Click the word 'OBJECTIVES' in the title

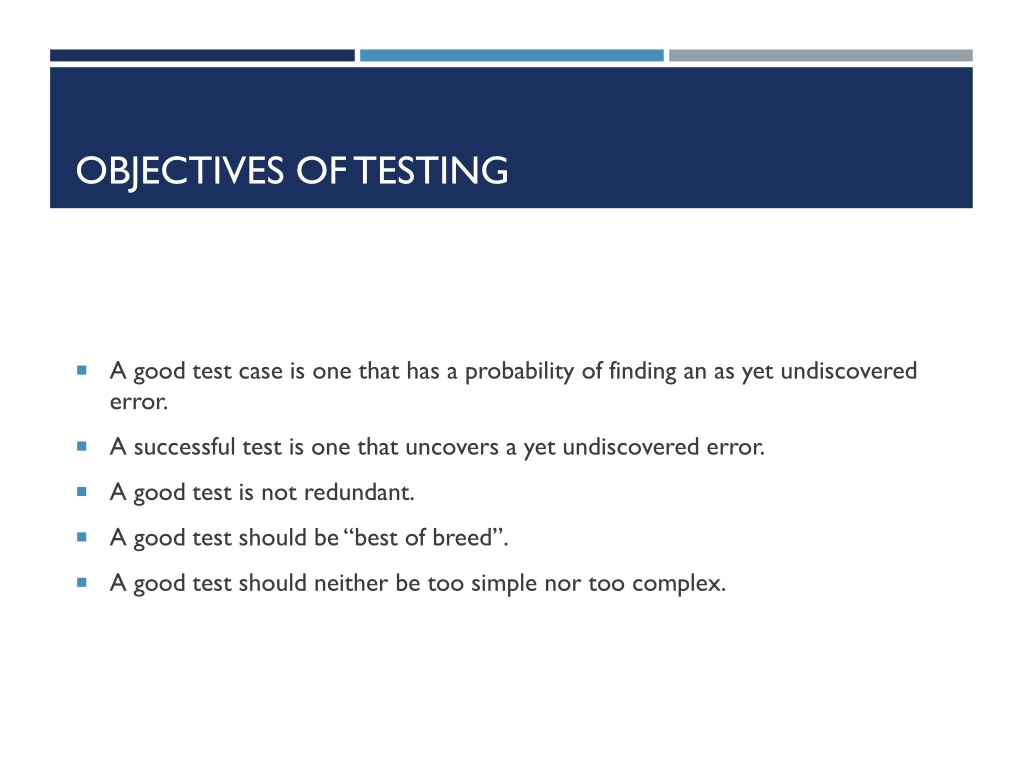click(180, 172)
